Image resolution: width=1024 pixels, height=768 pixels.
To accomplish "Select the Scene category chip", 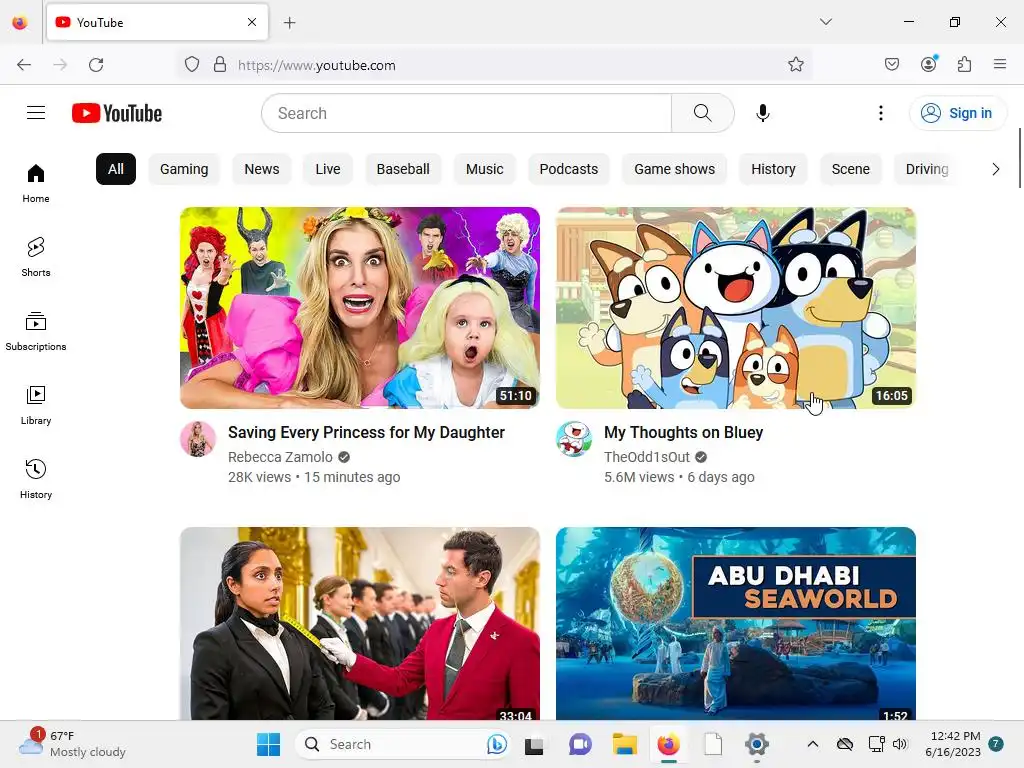I will 850,169.
